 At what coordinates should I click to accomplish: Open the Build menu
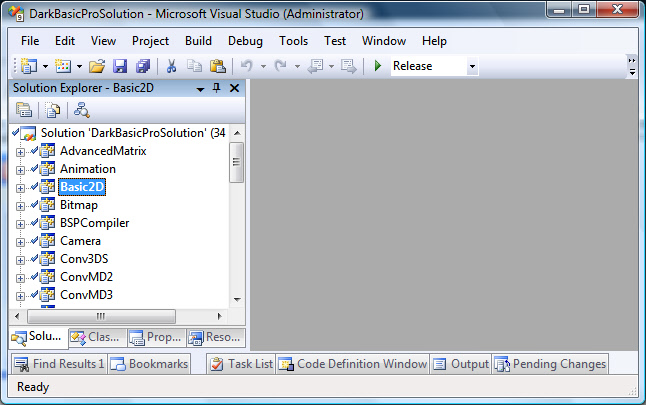pos(198,41)
